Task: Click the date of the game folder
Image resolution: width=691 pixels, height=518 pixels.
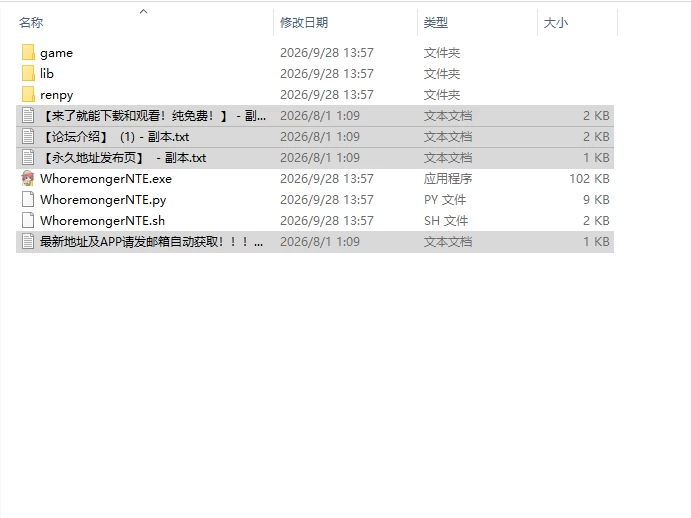Action: [x=327, y=53]
